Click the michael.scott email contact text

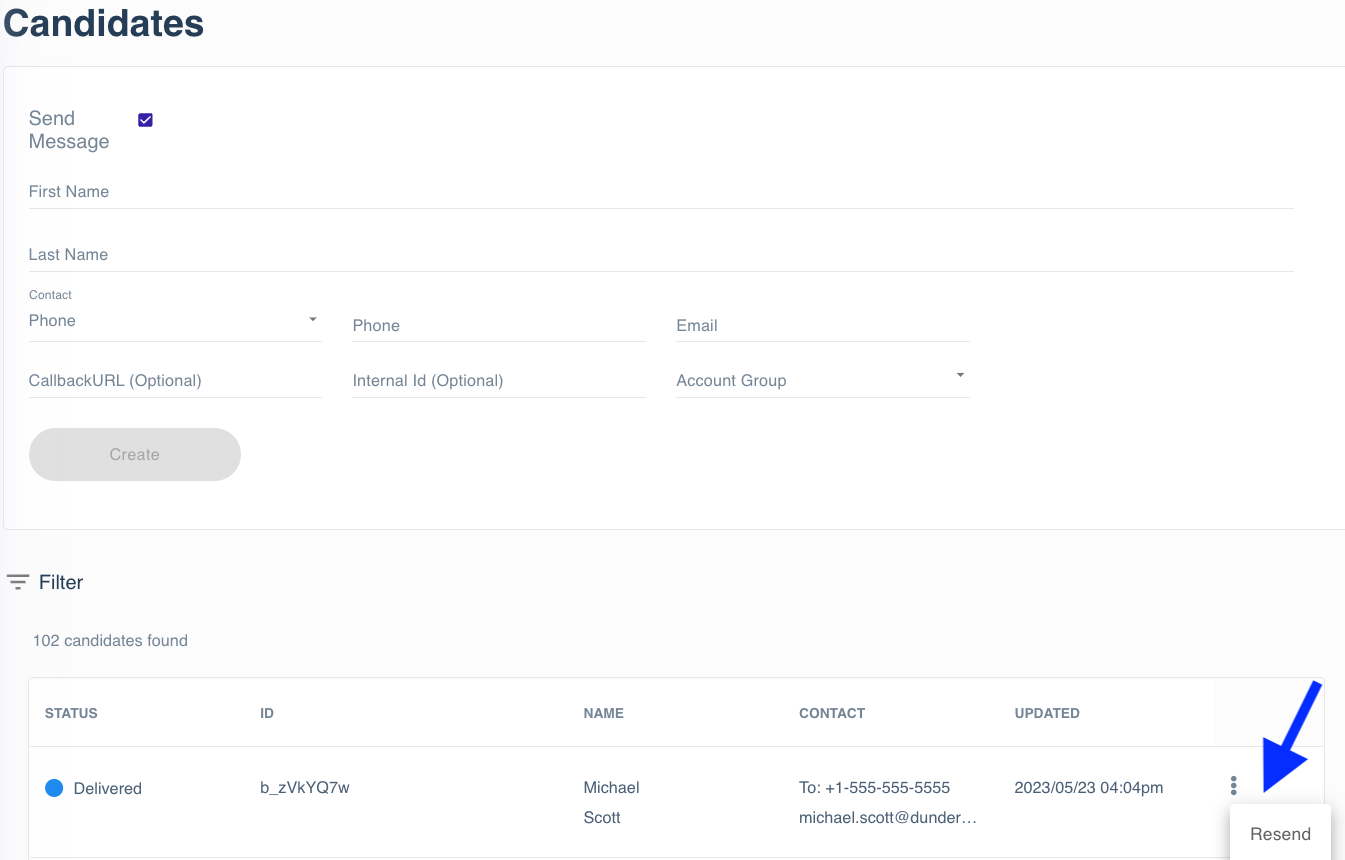pyautogui.click(x=887, y=818)
